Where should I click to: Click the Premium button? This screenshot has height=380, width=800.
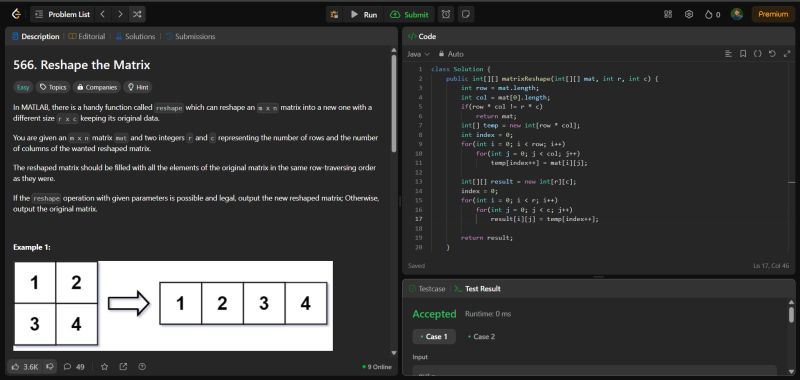[x=773, y=14]
